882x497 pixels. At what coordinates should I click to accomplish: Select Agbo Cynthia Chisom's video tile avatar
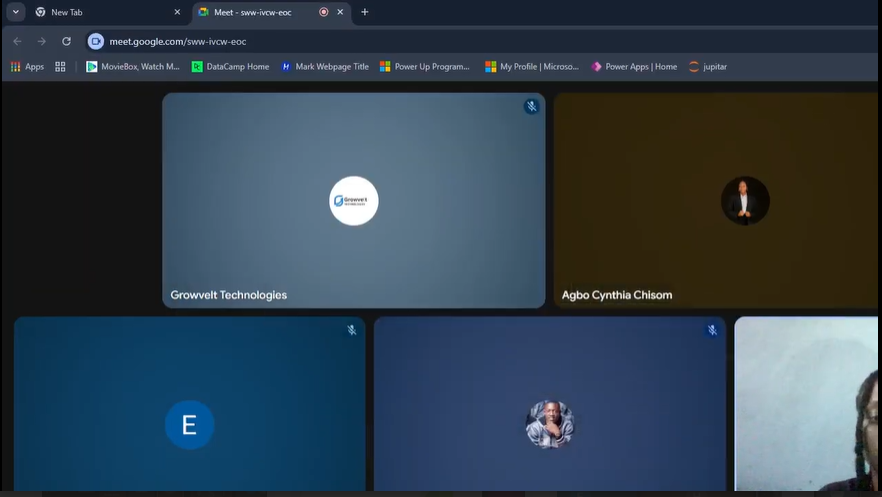point(745,201)
